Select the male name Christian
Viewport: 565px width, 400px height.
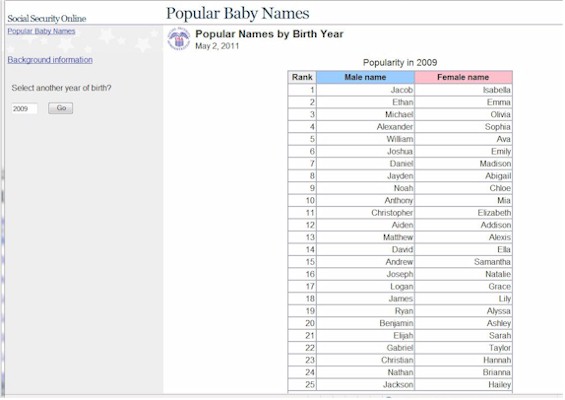tap(397, 360)
